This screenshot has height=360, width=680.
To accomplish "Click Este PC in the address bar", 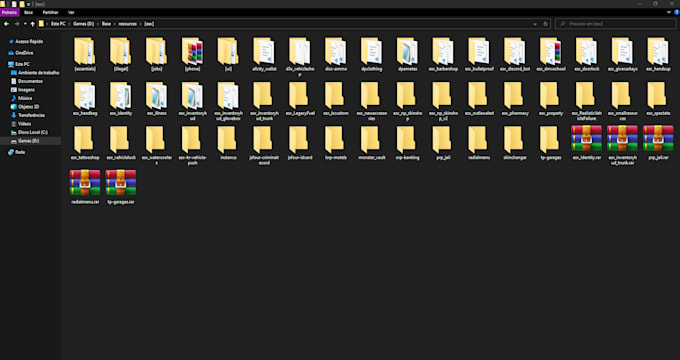I will coord(58,24).
